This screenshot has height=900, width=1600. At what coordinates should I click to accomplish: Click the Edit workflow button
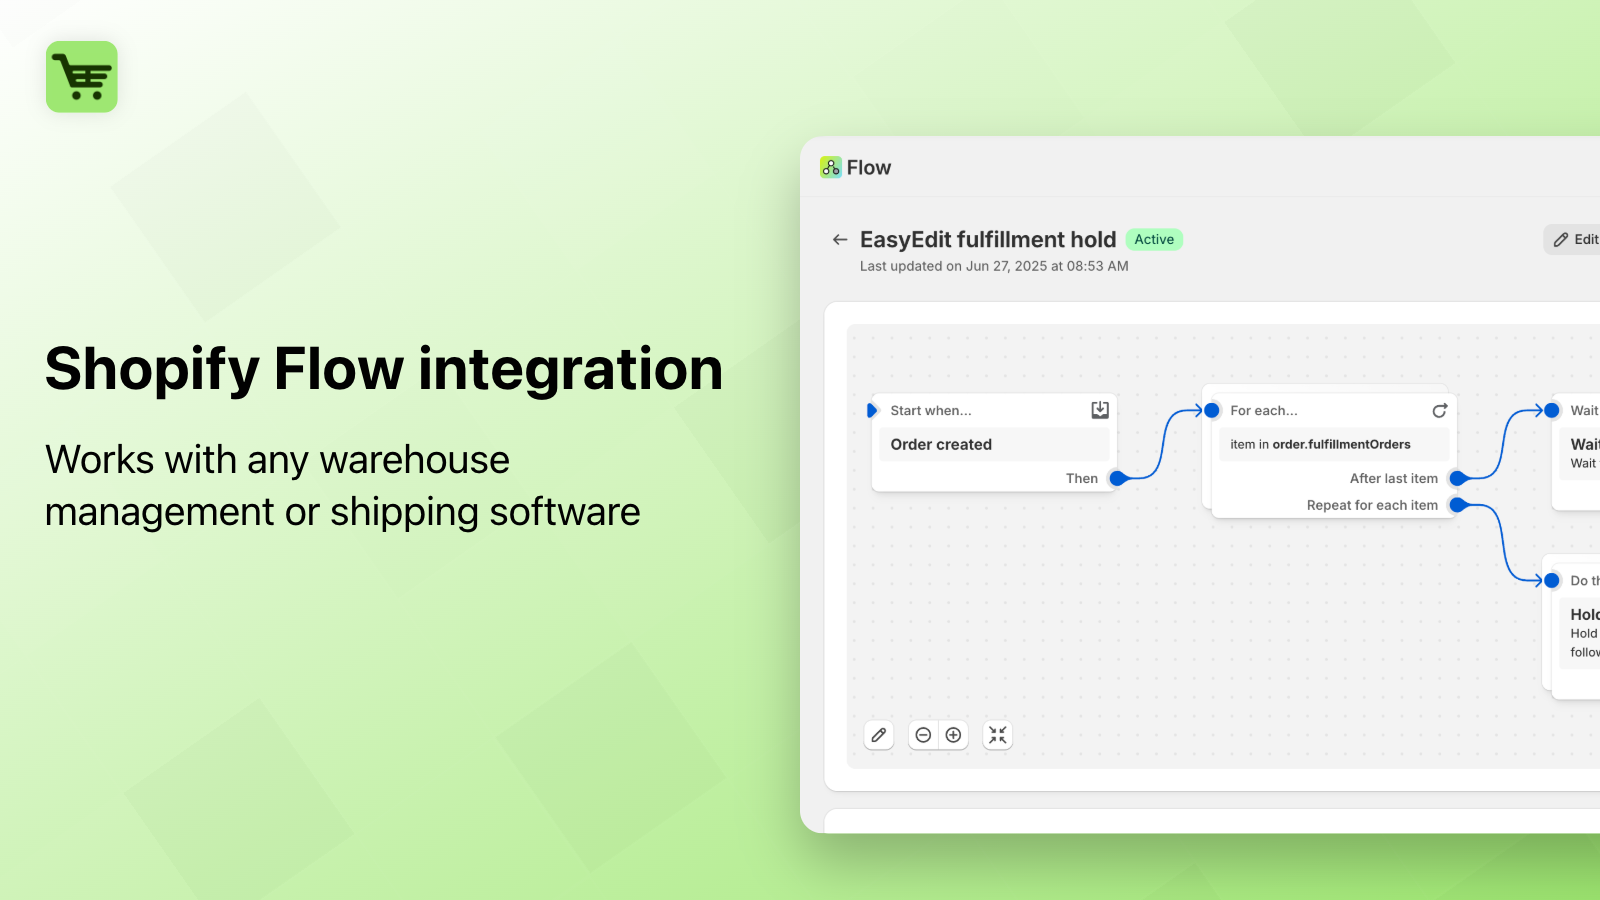pos(1574,239)
